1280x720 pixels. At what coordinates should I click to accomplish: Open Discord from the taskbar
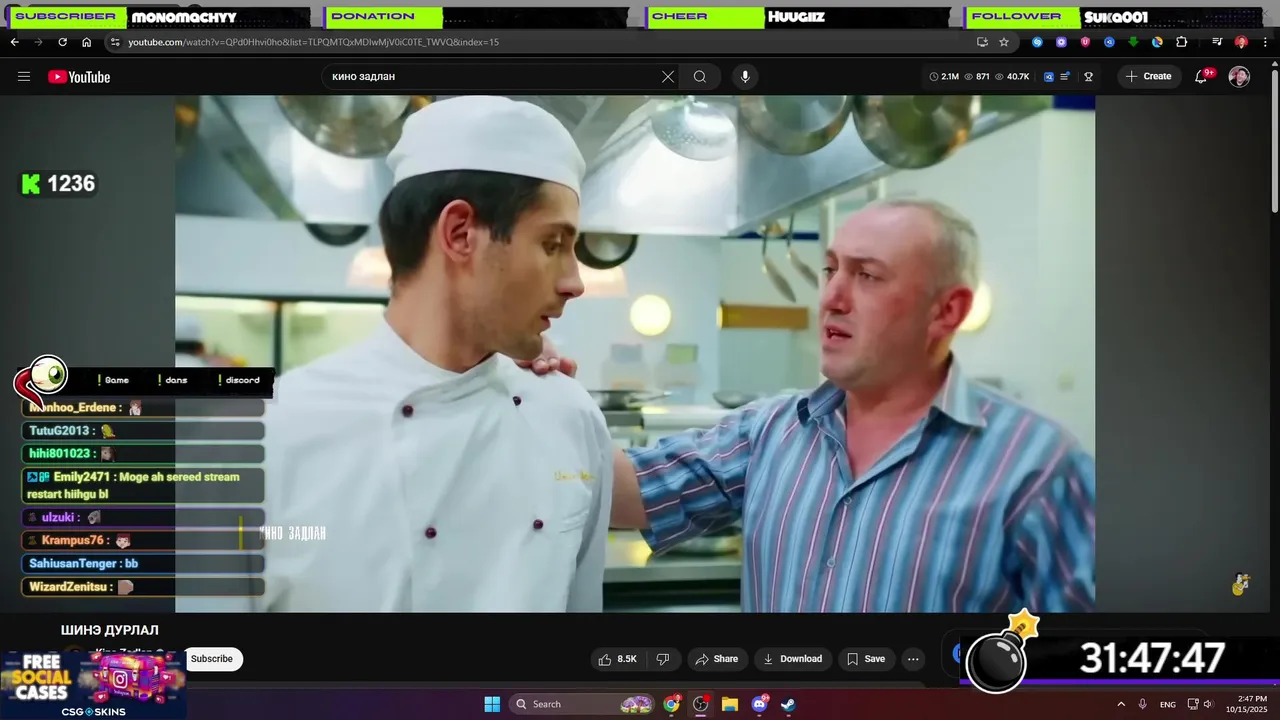[x=759, y=704]
